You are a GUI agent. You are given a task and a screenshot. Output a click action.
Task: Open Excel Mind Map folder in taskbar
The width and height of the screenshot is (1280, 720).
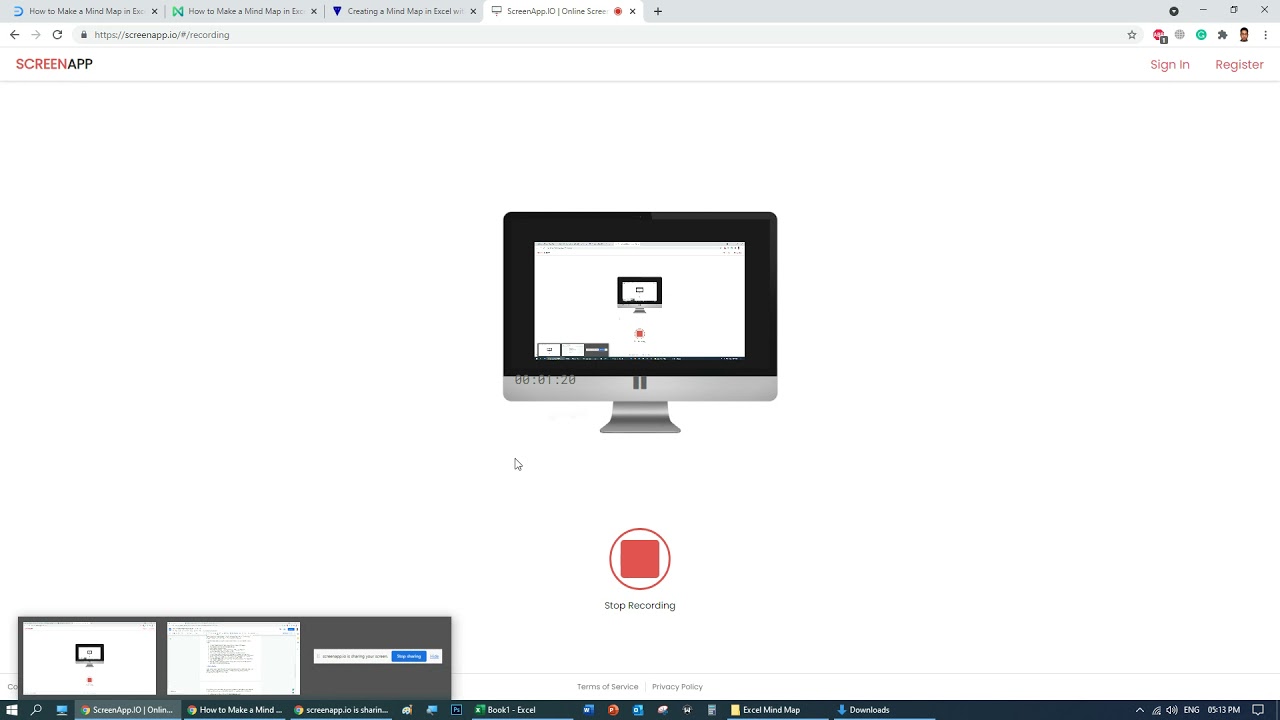point(777,710)
